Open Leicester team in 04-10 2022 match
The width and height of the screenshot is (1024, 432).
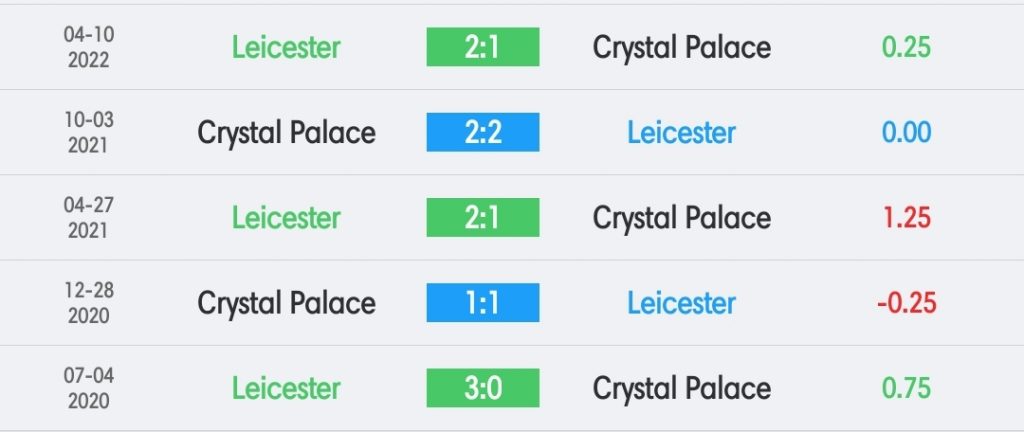[286, 48]
